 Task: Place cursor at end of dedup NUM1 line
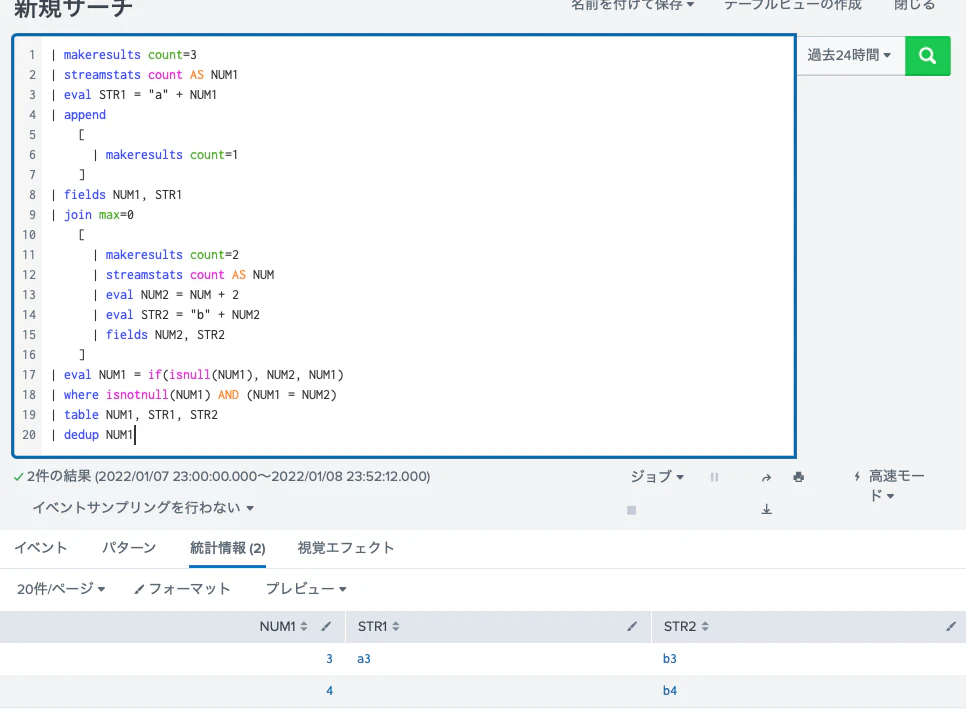click(134, 435)
